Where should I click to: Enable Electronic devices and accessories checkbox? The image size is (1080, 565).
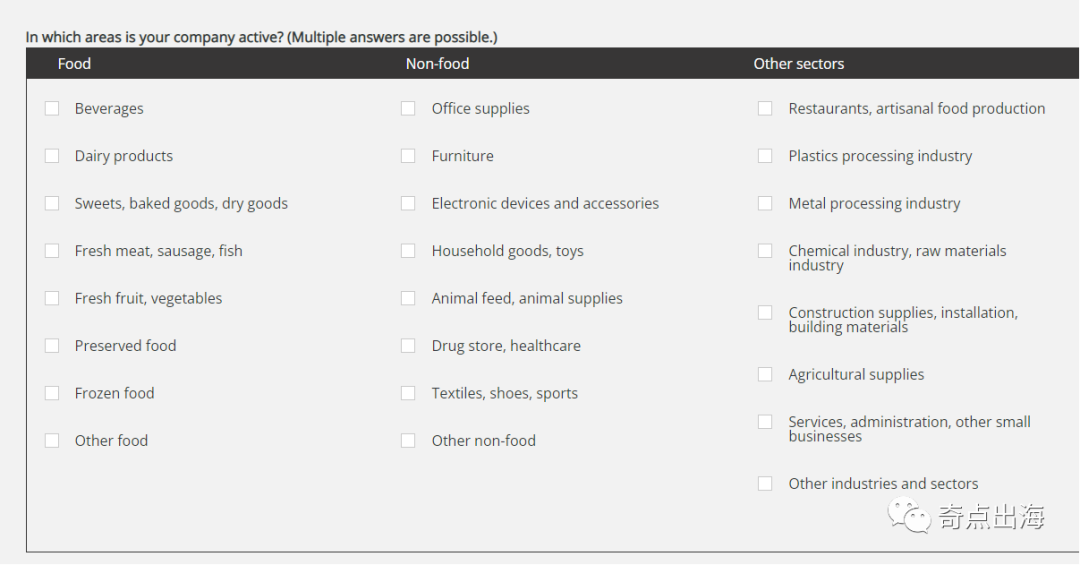tap(408, 203)
